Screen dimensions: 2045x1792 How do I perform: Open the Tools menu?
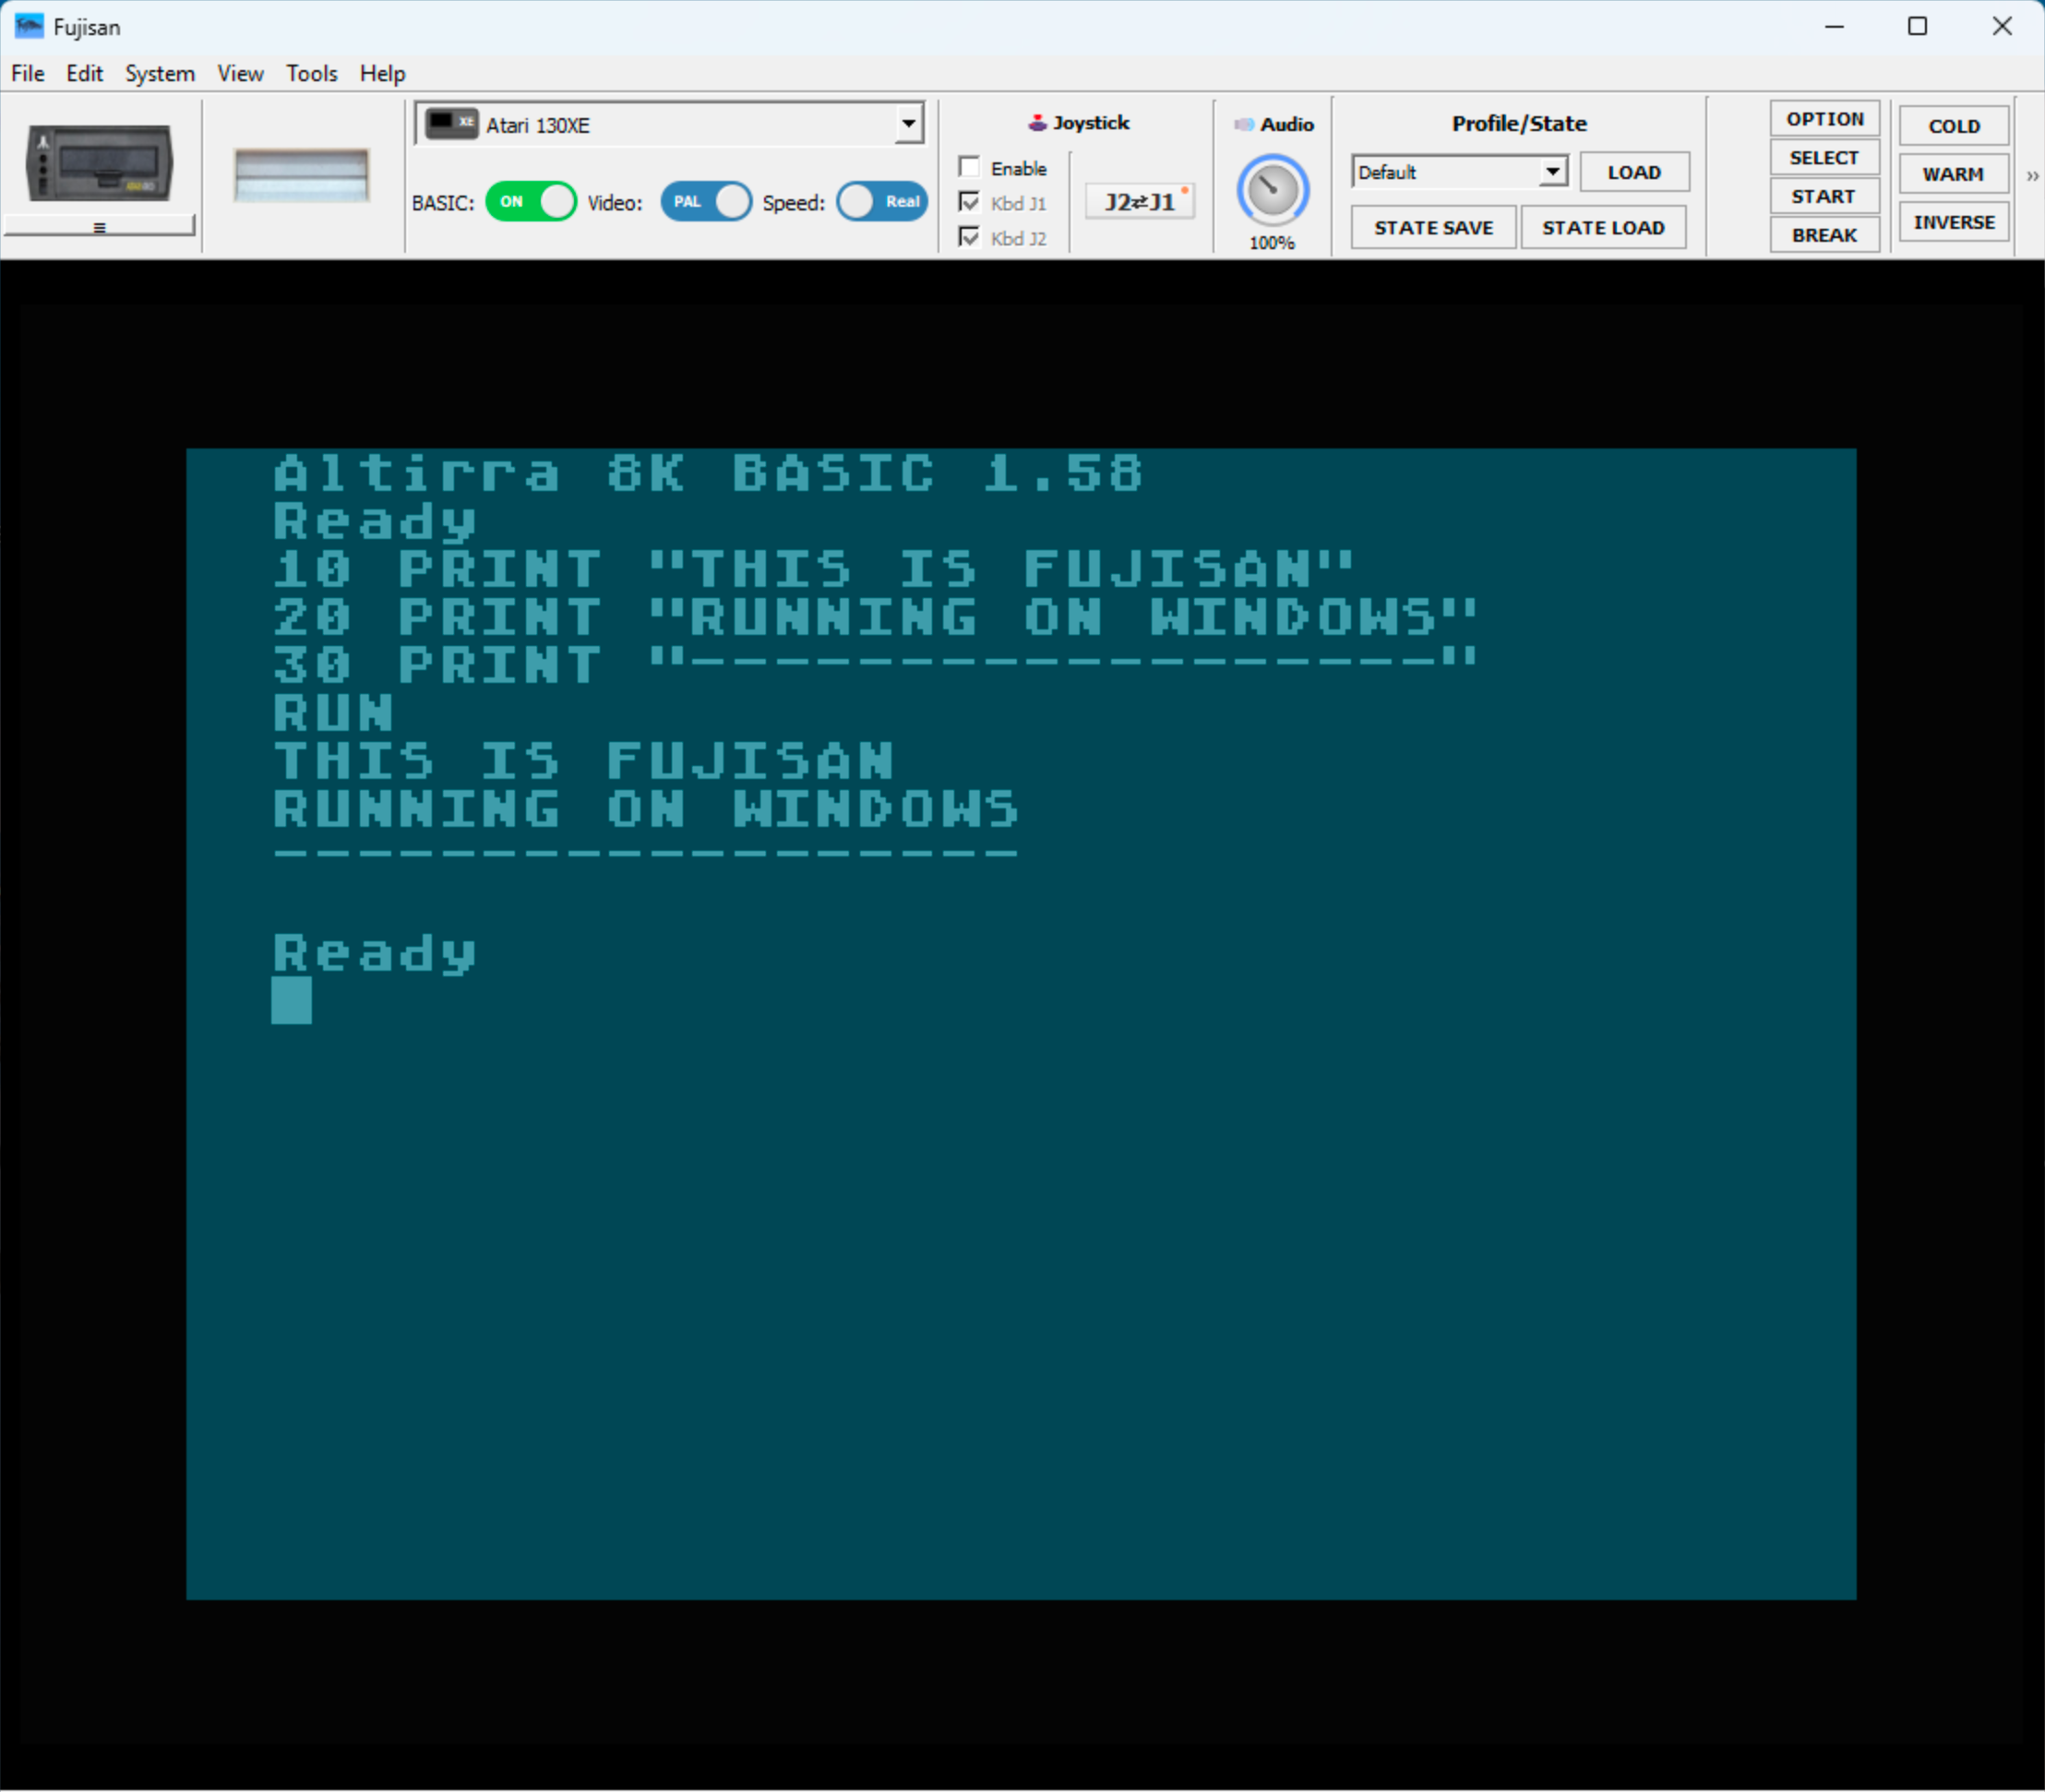pos(312,73)
